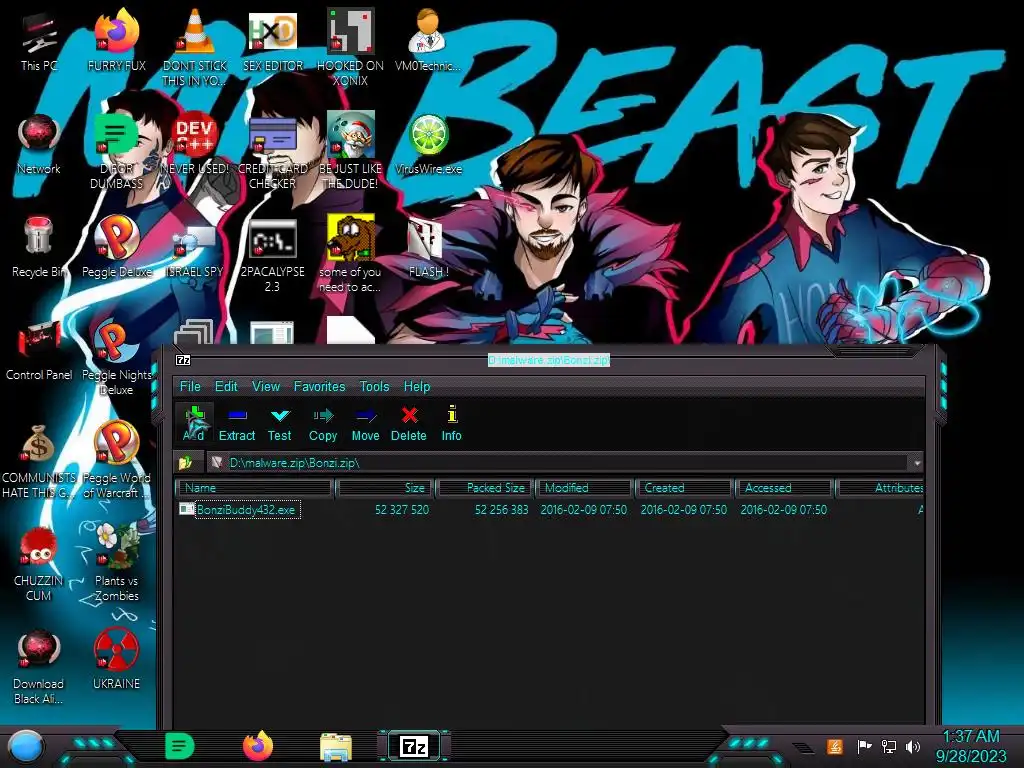Run the Test tool in 7-Zip

(280, 423)
